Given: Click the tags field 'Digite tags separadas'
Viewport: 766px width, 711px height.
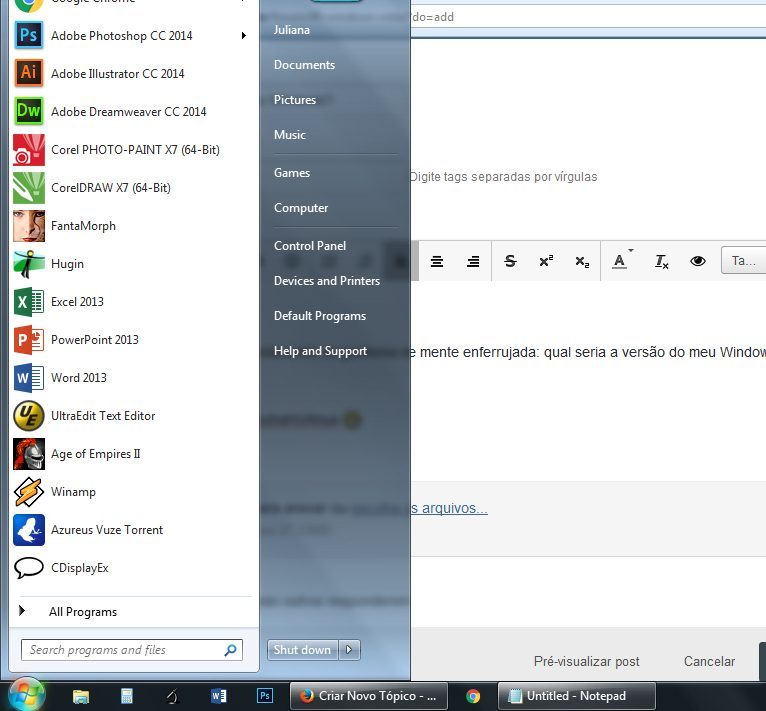Looking at the screenshot, I should (503, 177).
